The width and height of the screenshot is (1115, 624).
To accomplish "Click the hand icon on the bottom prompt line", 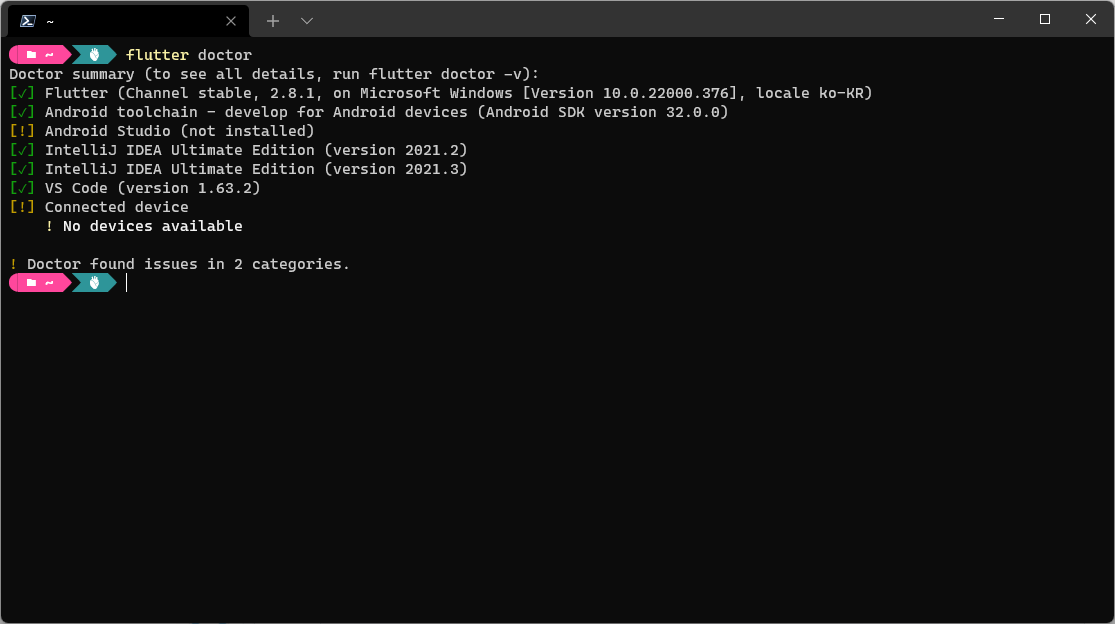I will point(93,282).
